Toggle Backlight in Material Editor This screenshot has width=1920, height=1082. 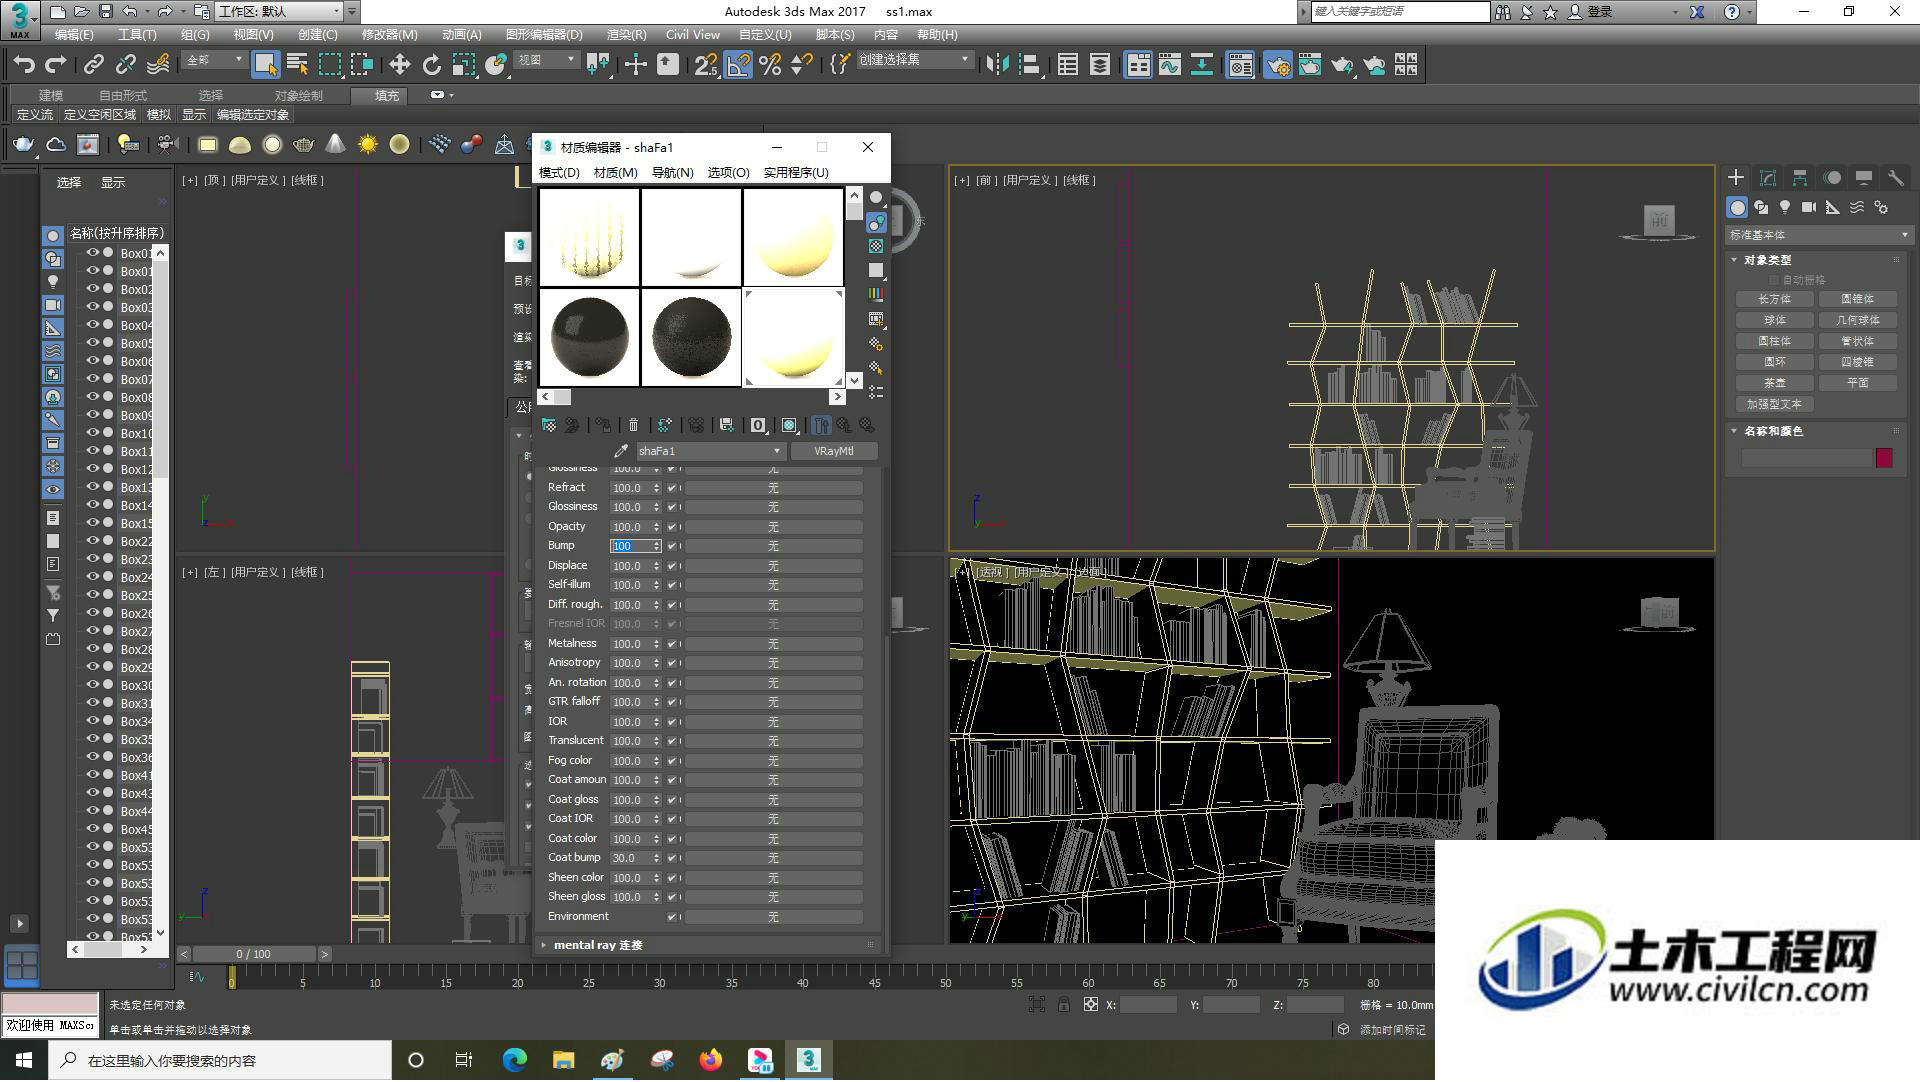pos(876,222)
